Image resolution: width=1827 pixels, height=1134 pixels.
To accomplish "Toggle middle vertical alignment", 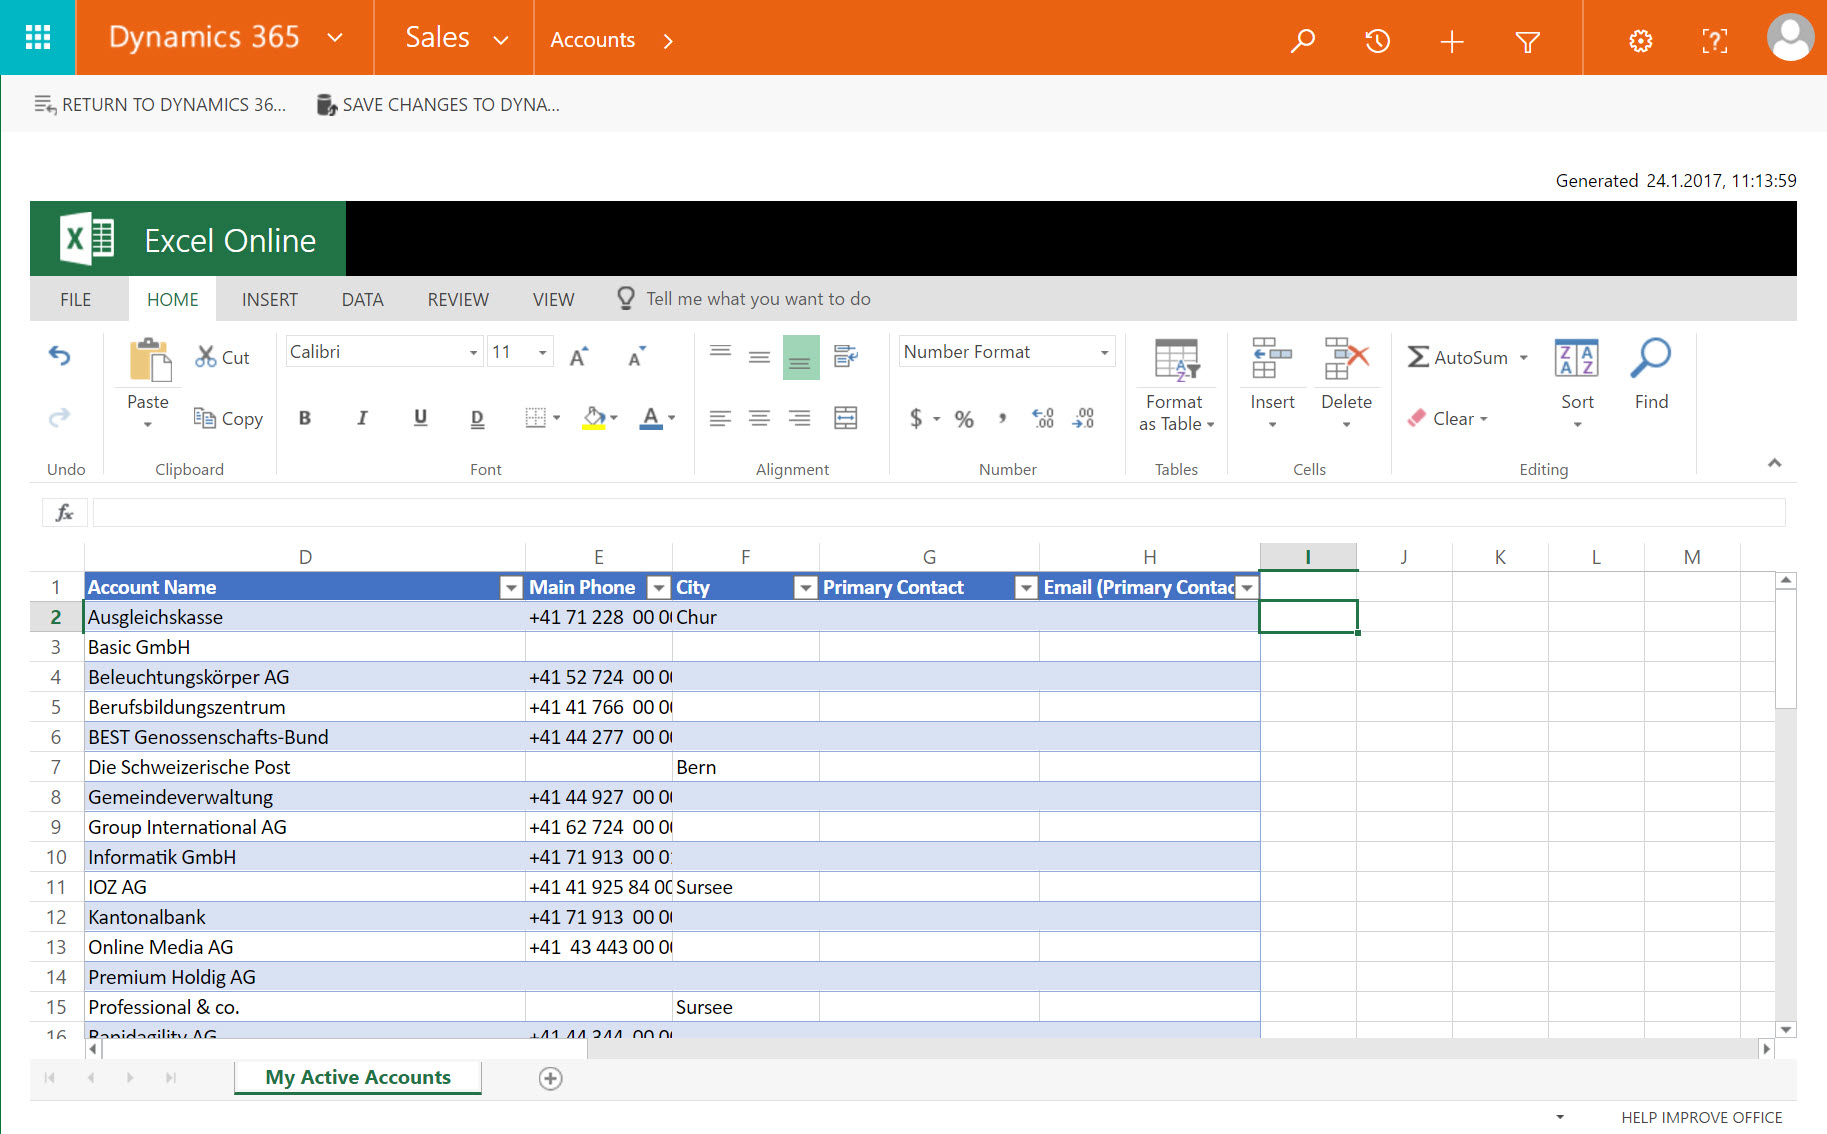I will coord(760,356).
